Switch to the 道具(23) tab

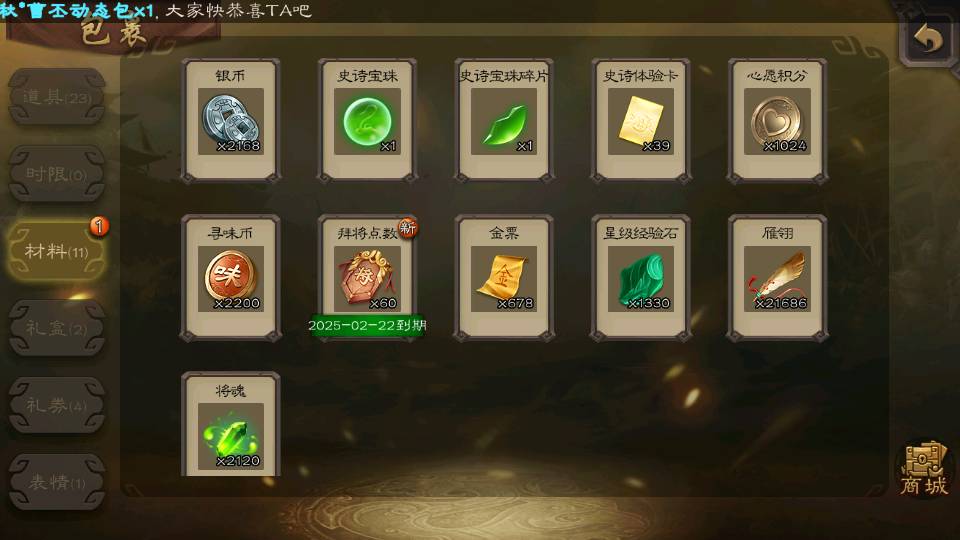point(57,97)
